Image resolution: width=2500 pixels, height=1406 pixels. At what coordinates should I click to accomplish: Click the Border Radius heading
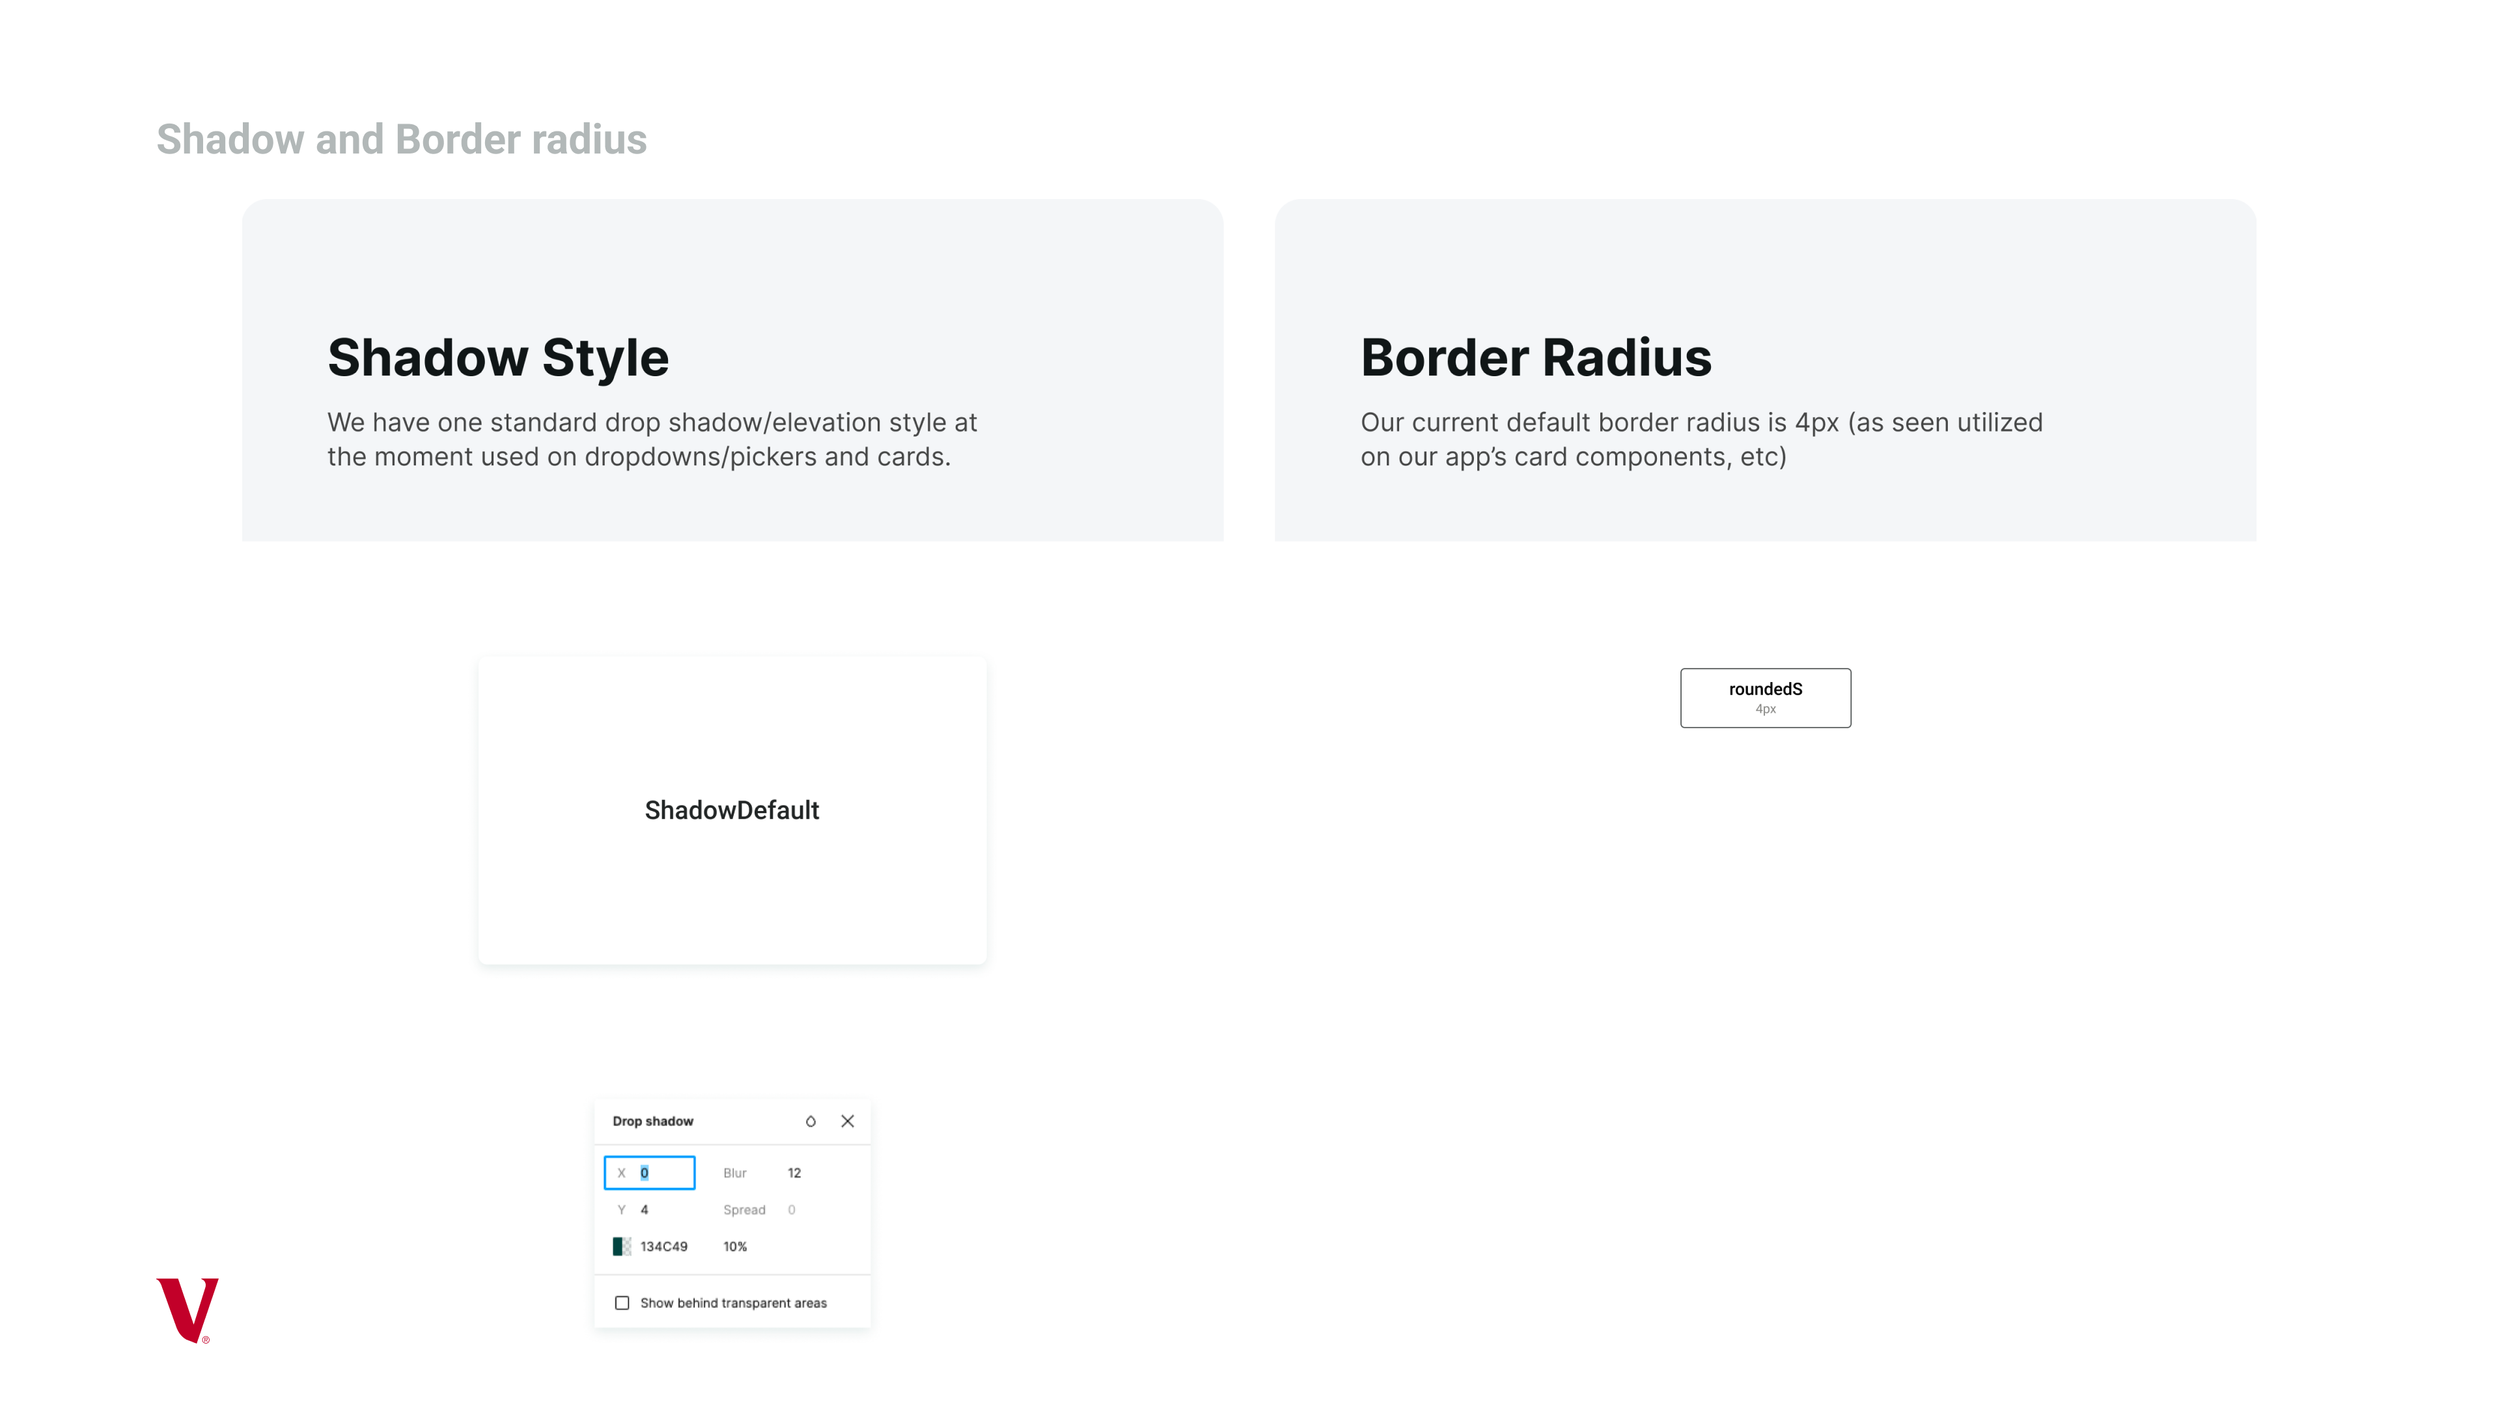1536,357
